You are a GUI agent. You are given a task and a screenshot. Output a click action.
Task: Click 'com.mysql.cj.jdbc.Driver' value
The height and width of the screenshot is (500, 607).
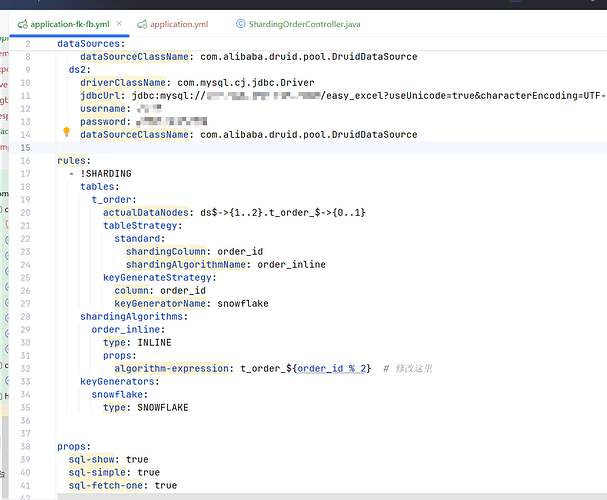245,83
